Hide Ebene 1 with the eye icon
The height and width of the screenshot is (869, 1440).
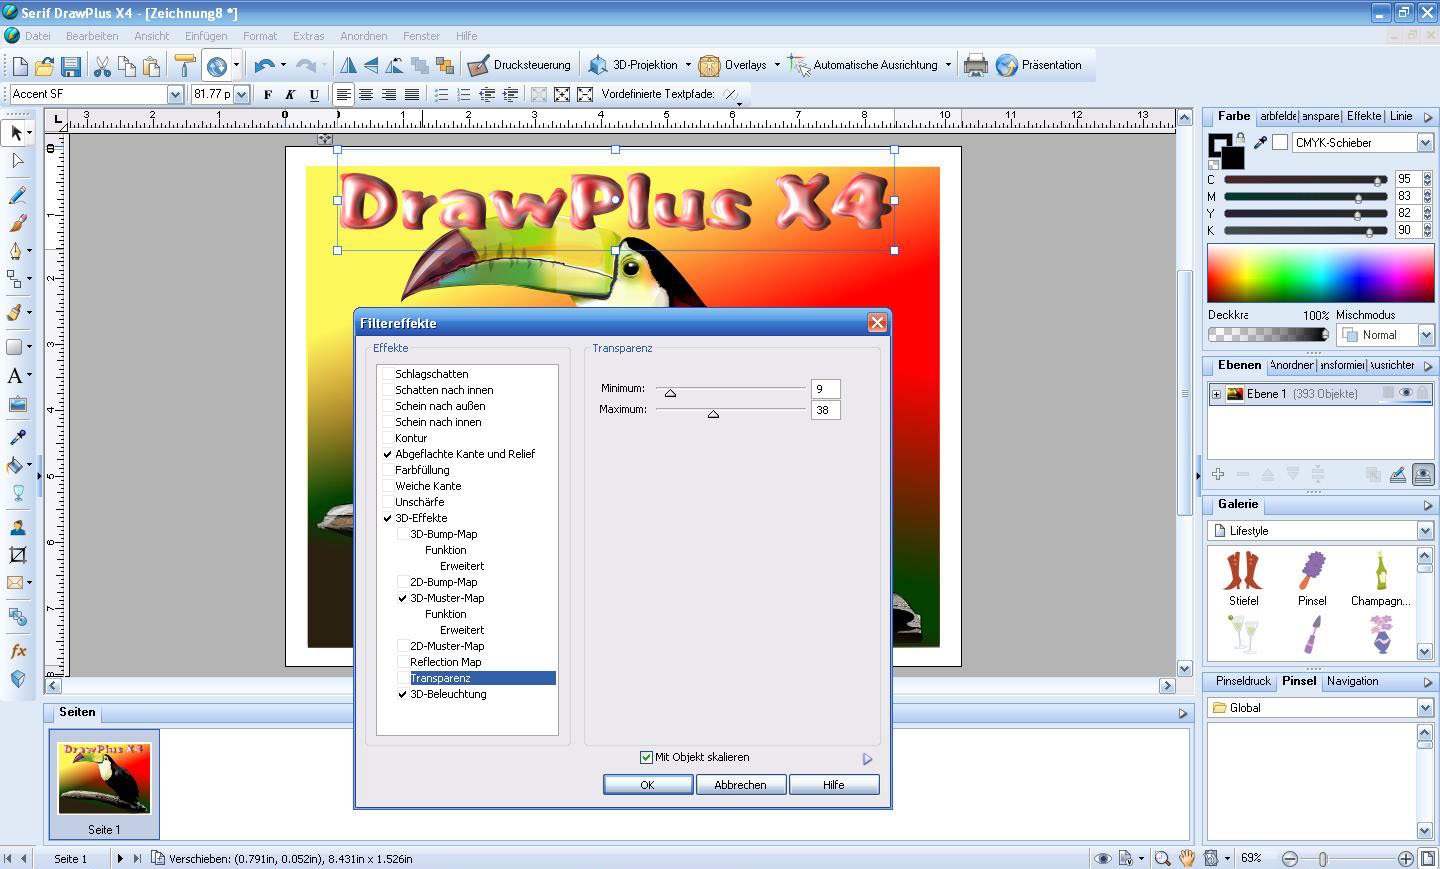click(x=1405, y=393)
